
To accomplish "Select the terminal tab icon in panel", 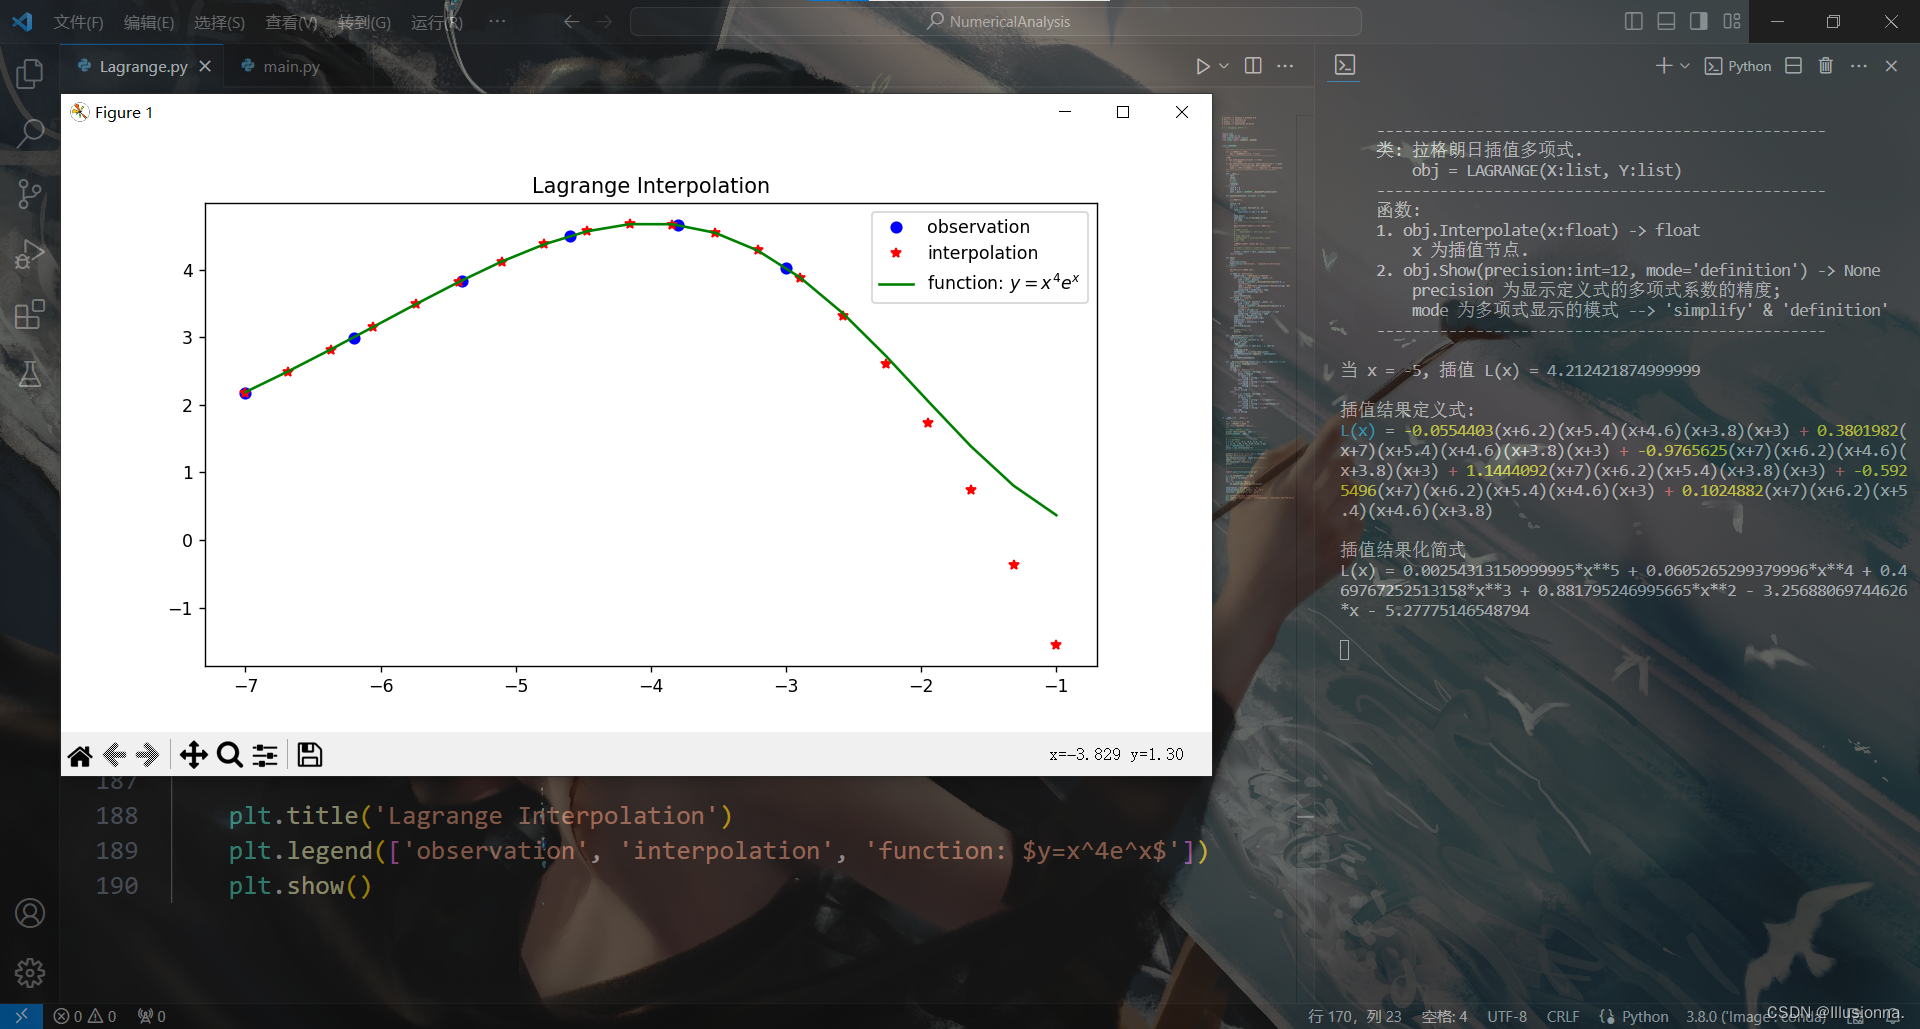I will coord(1345,66).
